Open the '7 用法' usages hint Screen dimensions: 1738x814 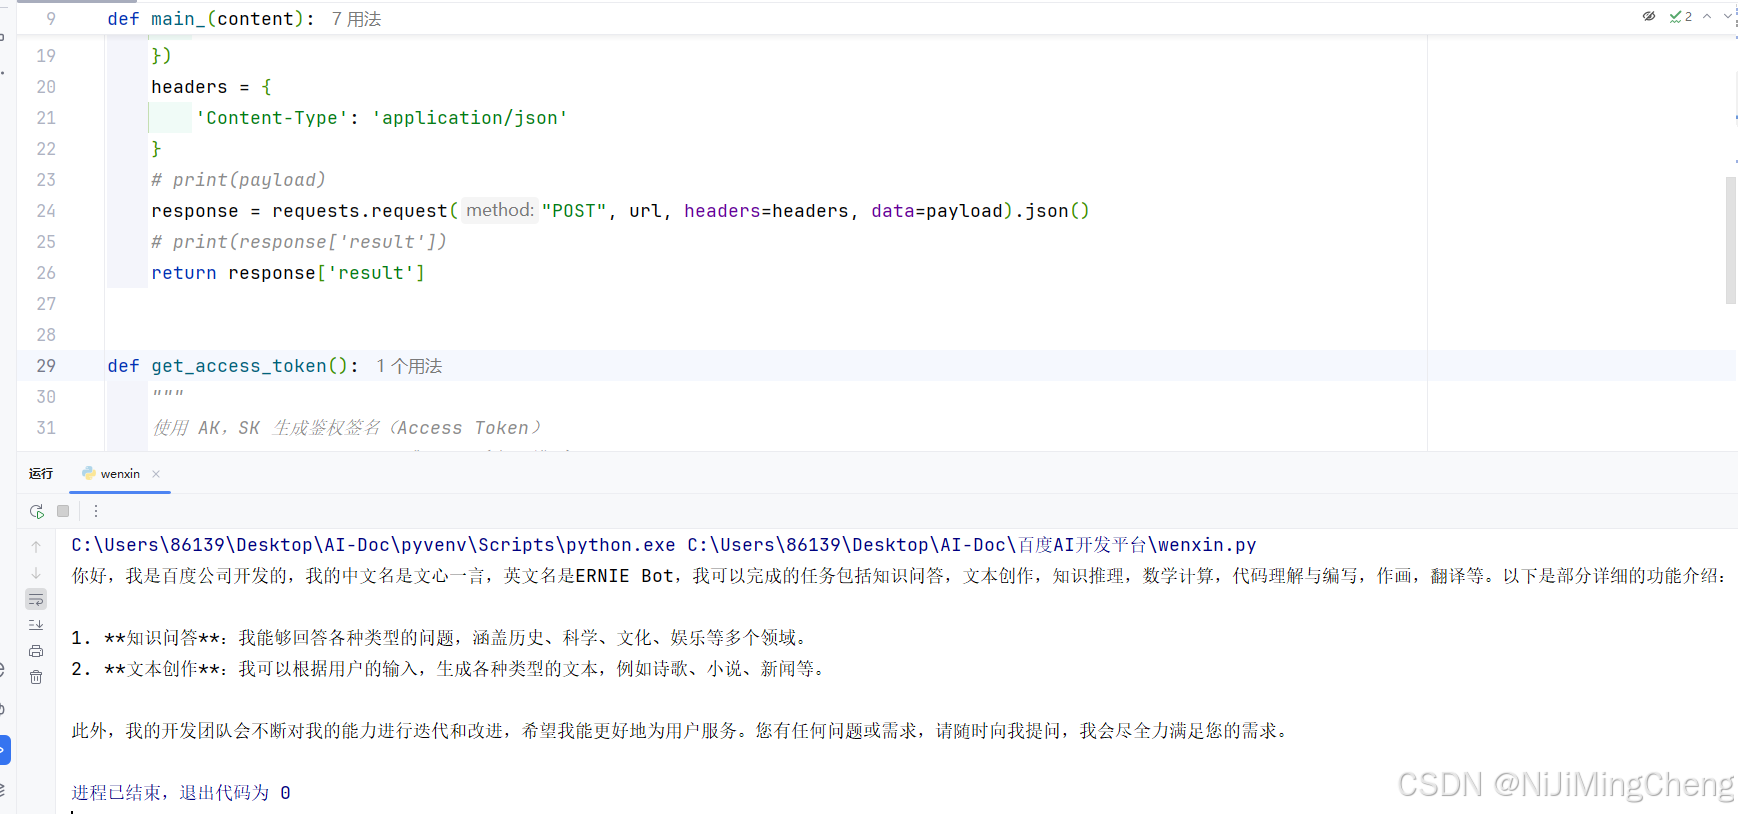pyautogui.click(x=357, y=19)
